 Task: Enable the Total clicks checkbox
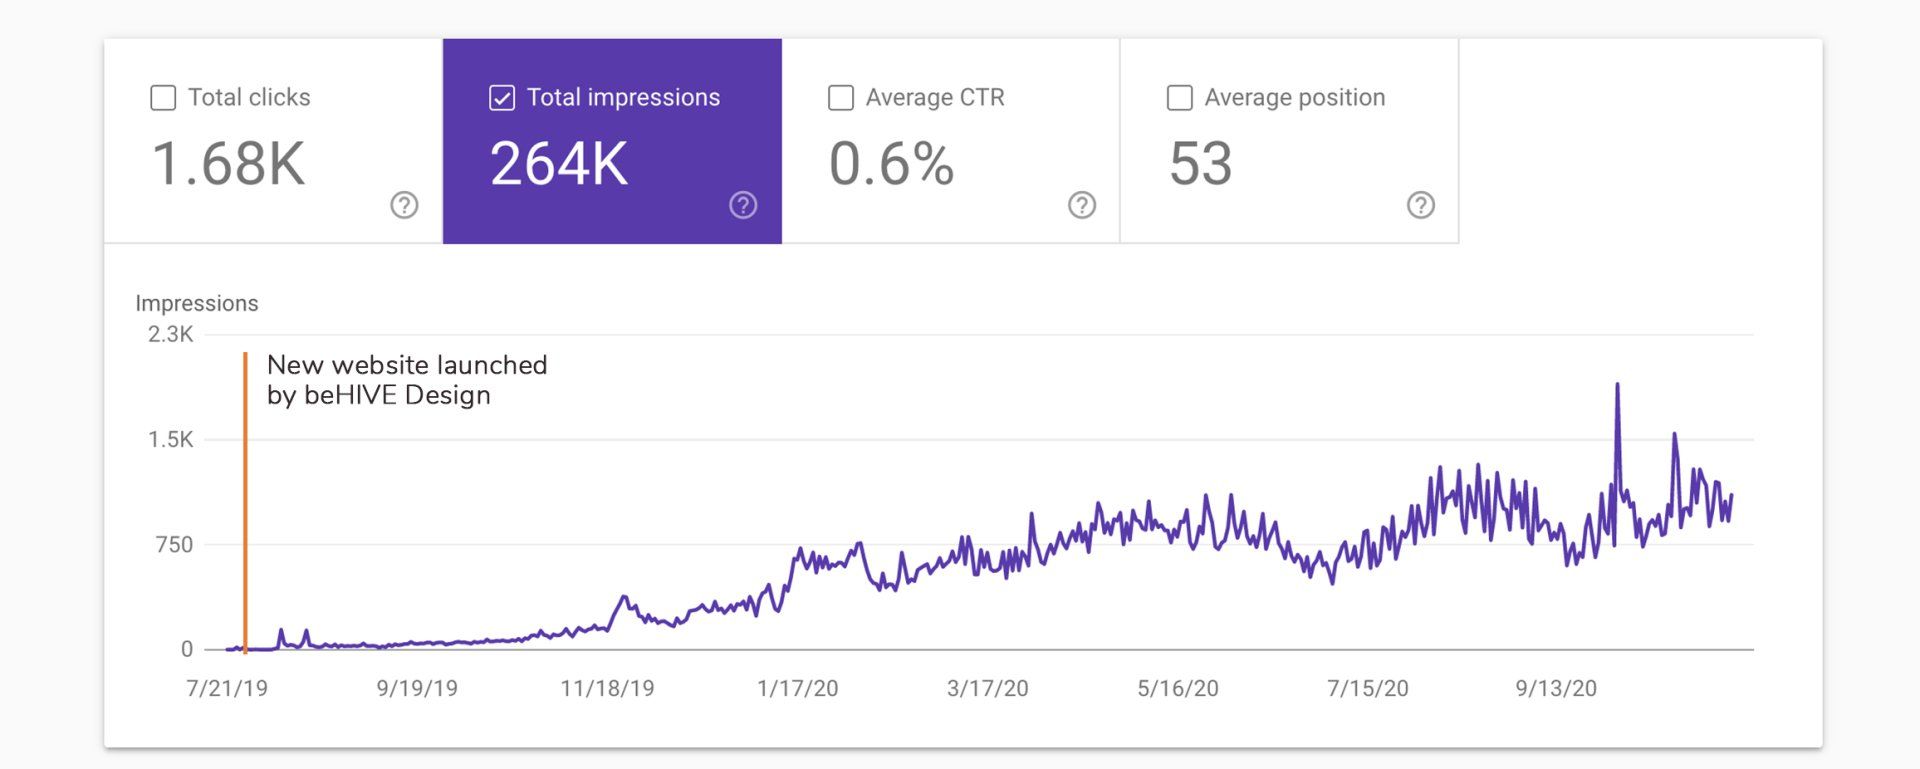coord(163,98)
